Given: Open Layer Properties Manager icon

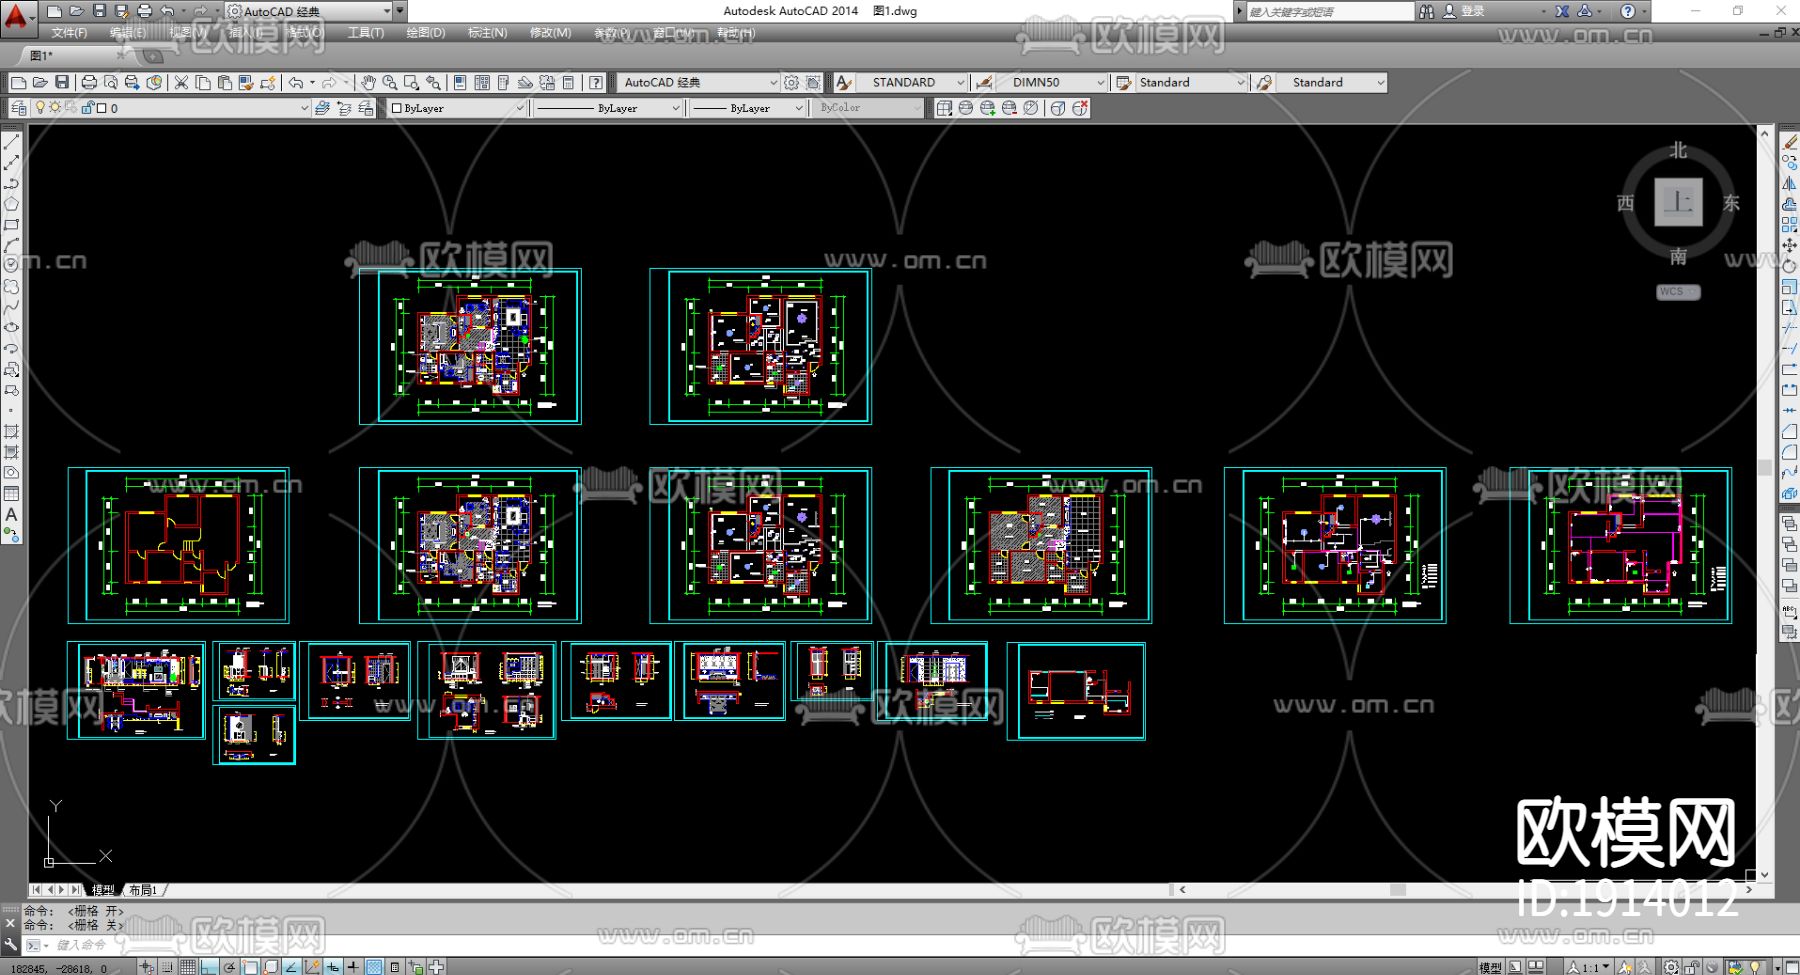Looking at the screenshot, I should (x=19, y=108).
